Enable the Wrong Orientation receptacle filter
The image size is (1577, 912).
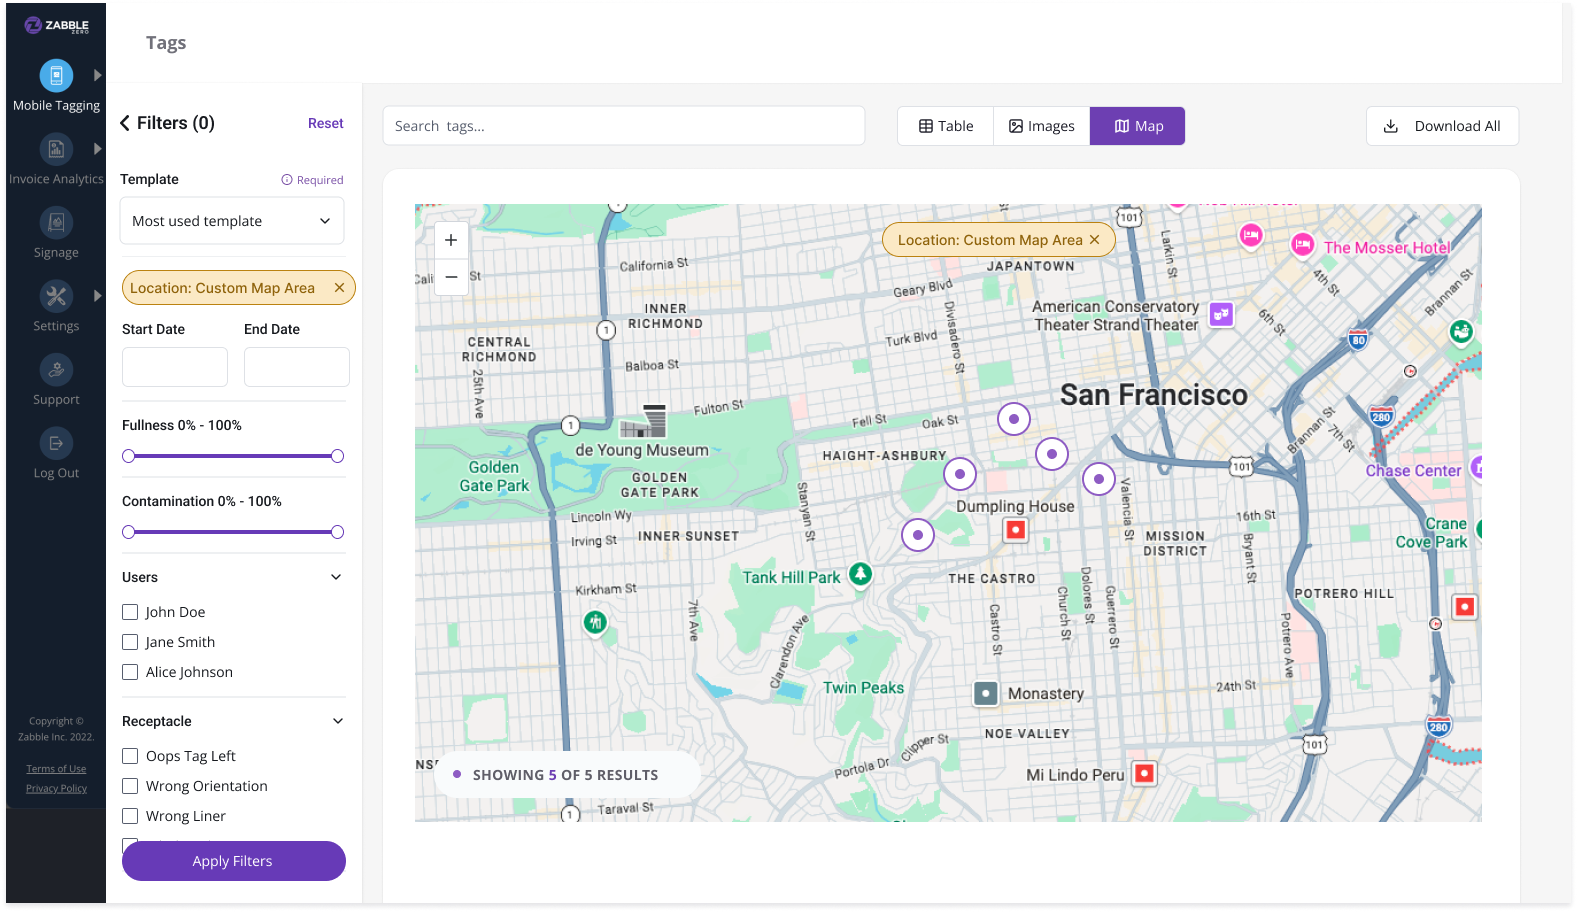pyautogui.click(x=130, y=786)
